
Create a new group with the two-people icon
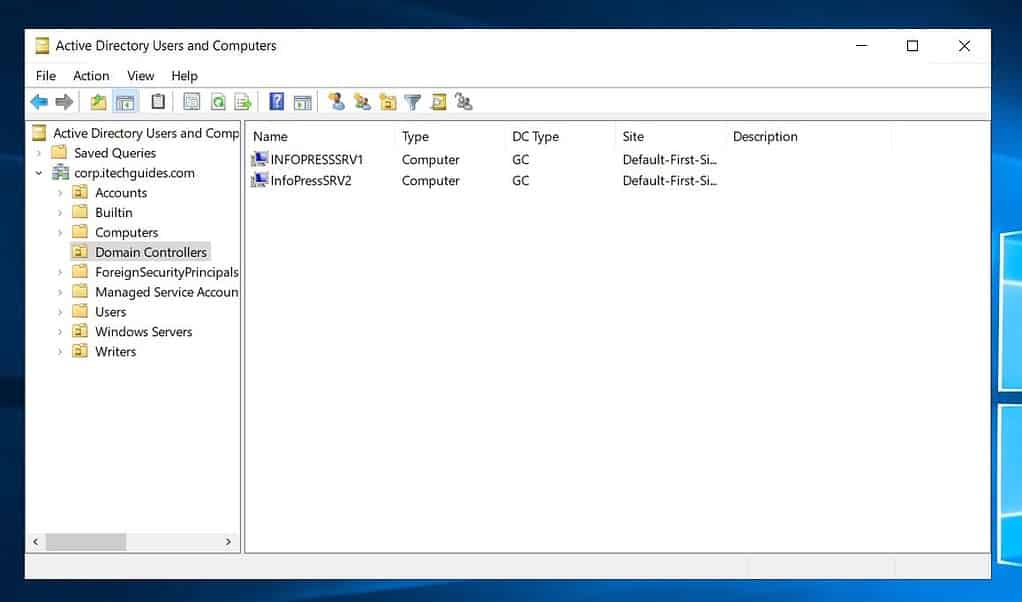(362, 102)
